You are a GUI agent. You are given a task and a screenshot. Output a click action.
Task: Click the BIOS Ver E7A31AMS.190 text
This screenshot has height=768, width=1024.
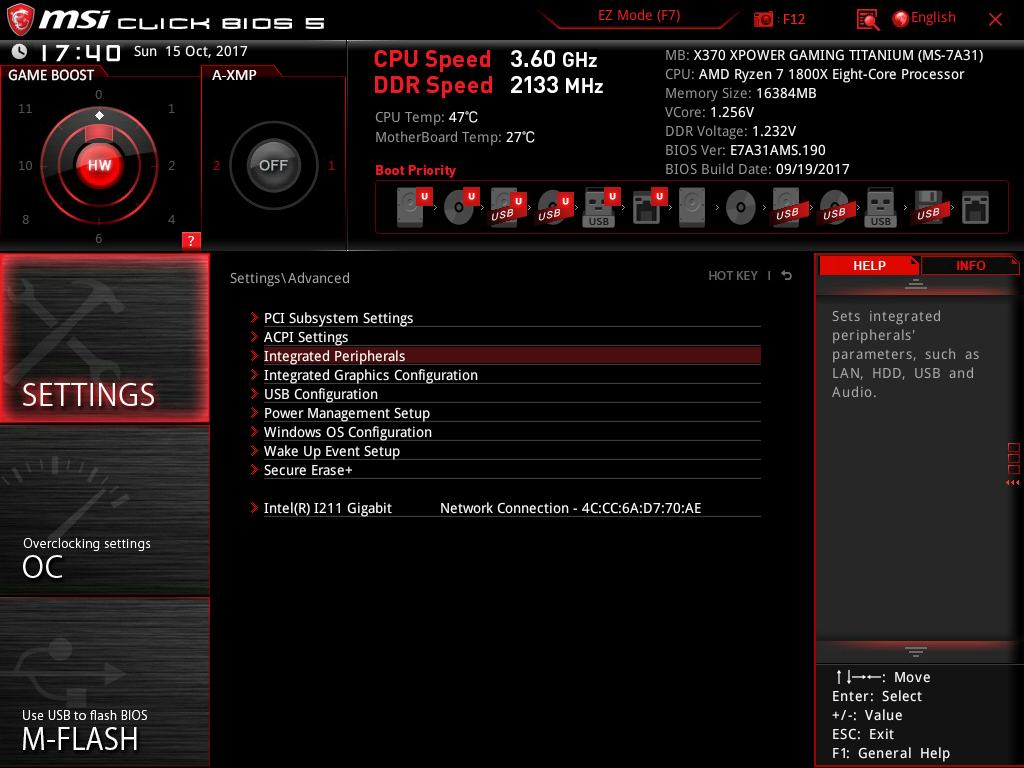pos(745,150)
